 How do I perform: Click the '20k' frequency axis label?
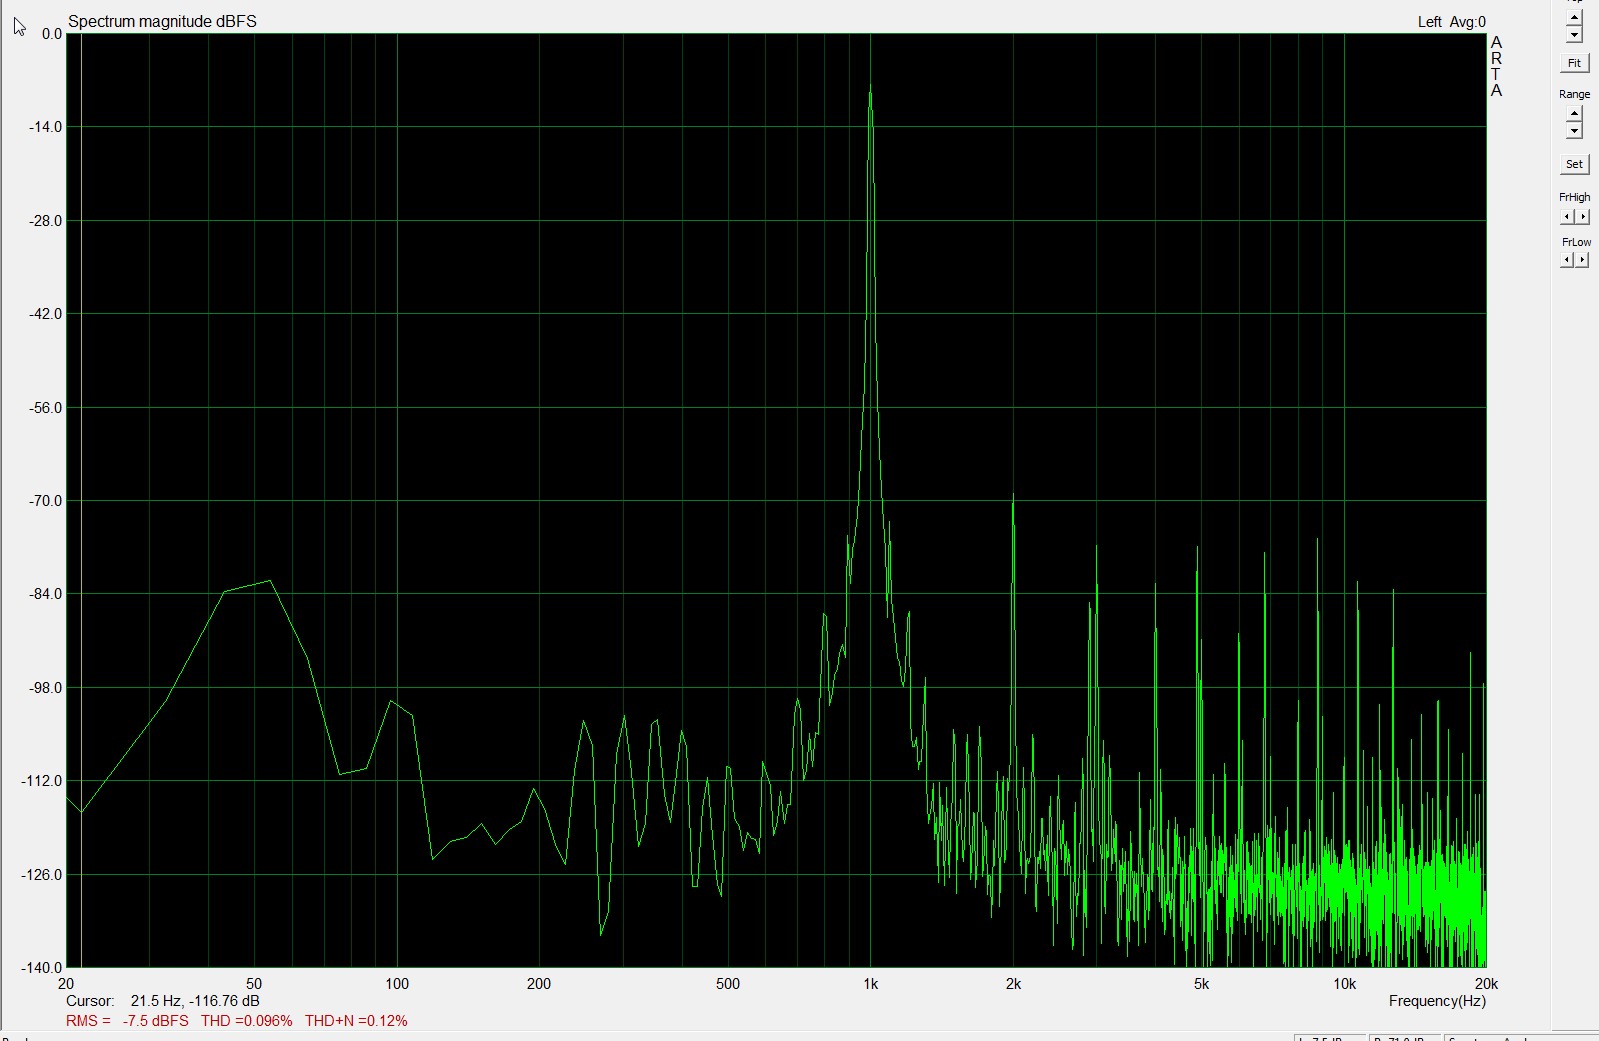[x=1486, y=984]
